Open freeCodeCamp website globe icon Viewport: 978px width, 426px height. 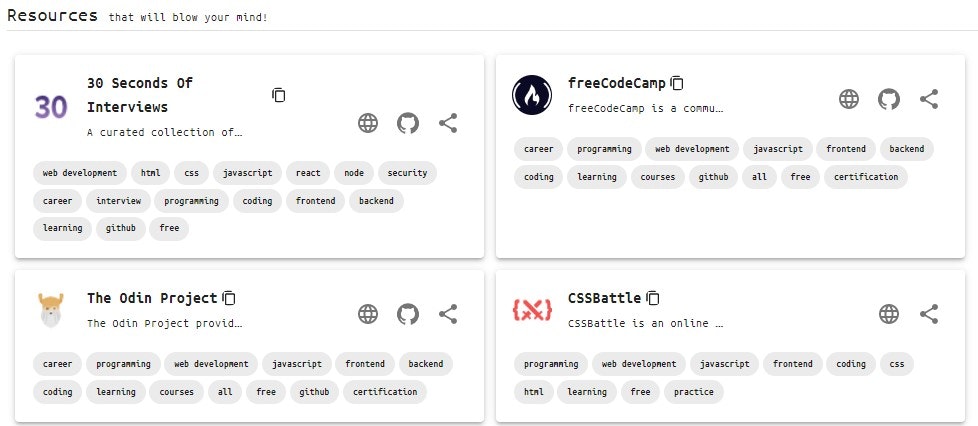[849, 99]
